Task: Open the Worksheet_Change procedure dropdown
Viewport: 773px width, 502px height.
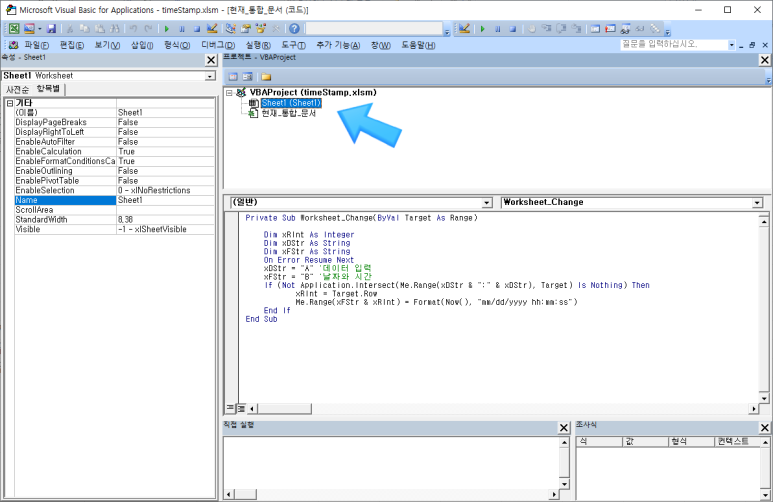Action: click(x=757, y=203)
